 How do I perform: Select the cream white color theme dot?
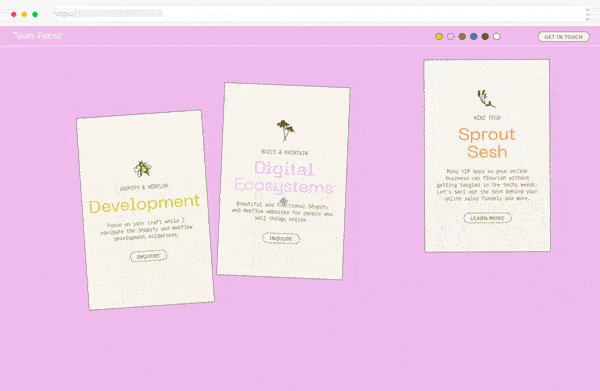click(x=496, y=36)
